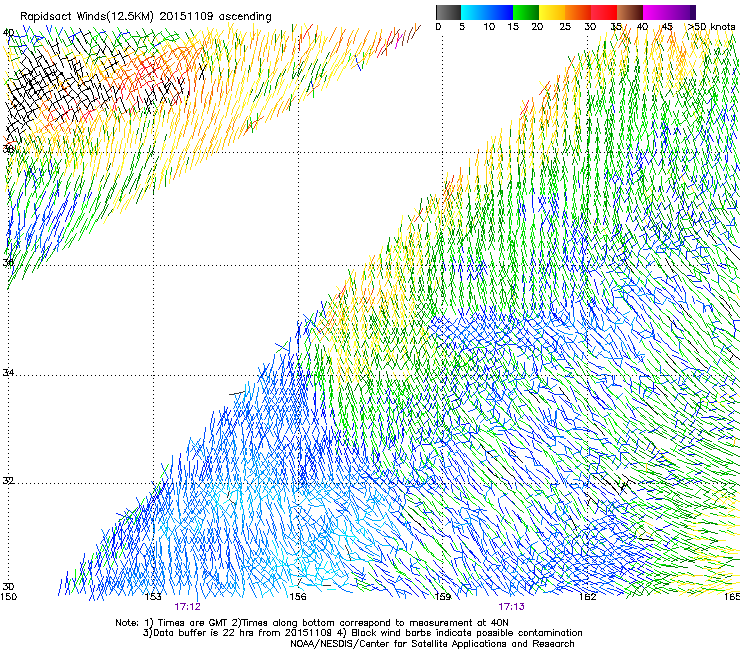Viewport: 740px width, 650px height.
Task: Click the "Data buffer is 22 hrs" note line
Action: (x=362, y=633)
